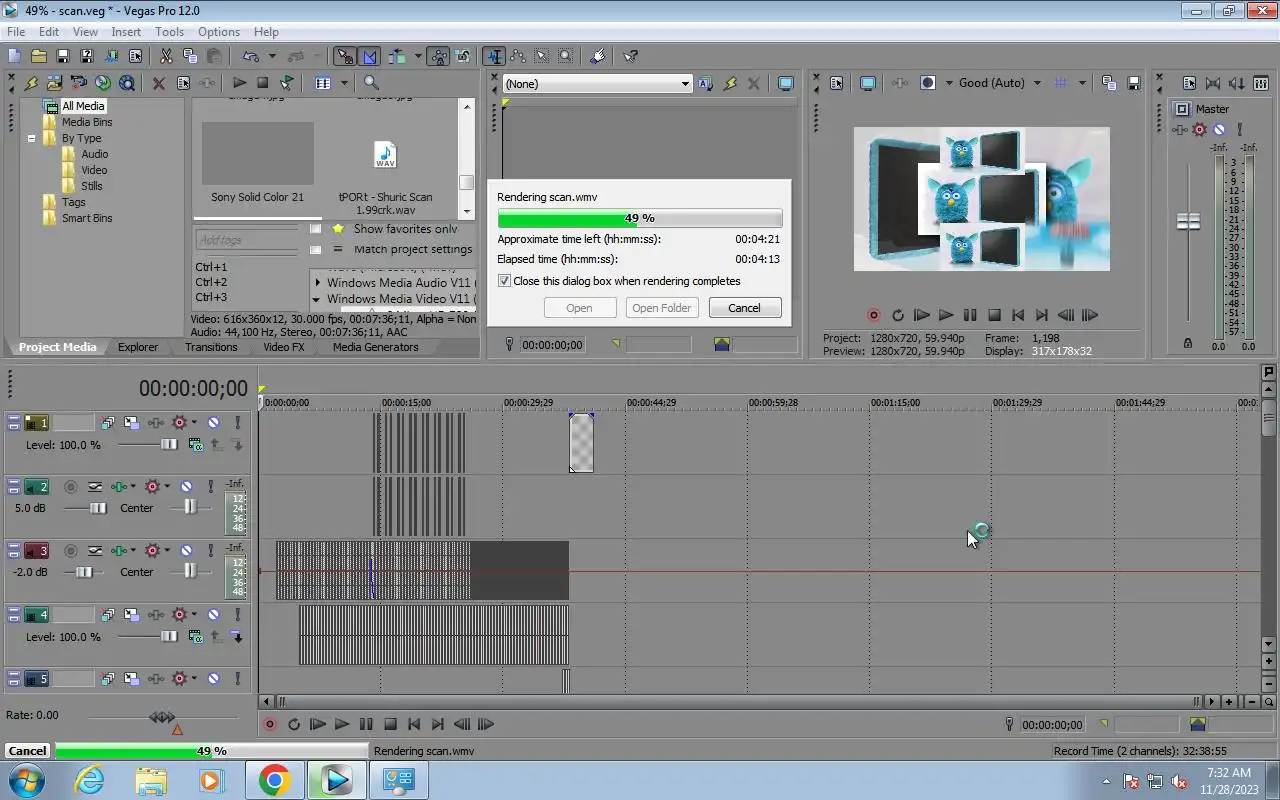Screen dimensions: 1280x800
Task: Select the Zoom Edit tool
Action: [566, 56]
